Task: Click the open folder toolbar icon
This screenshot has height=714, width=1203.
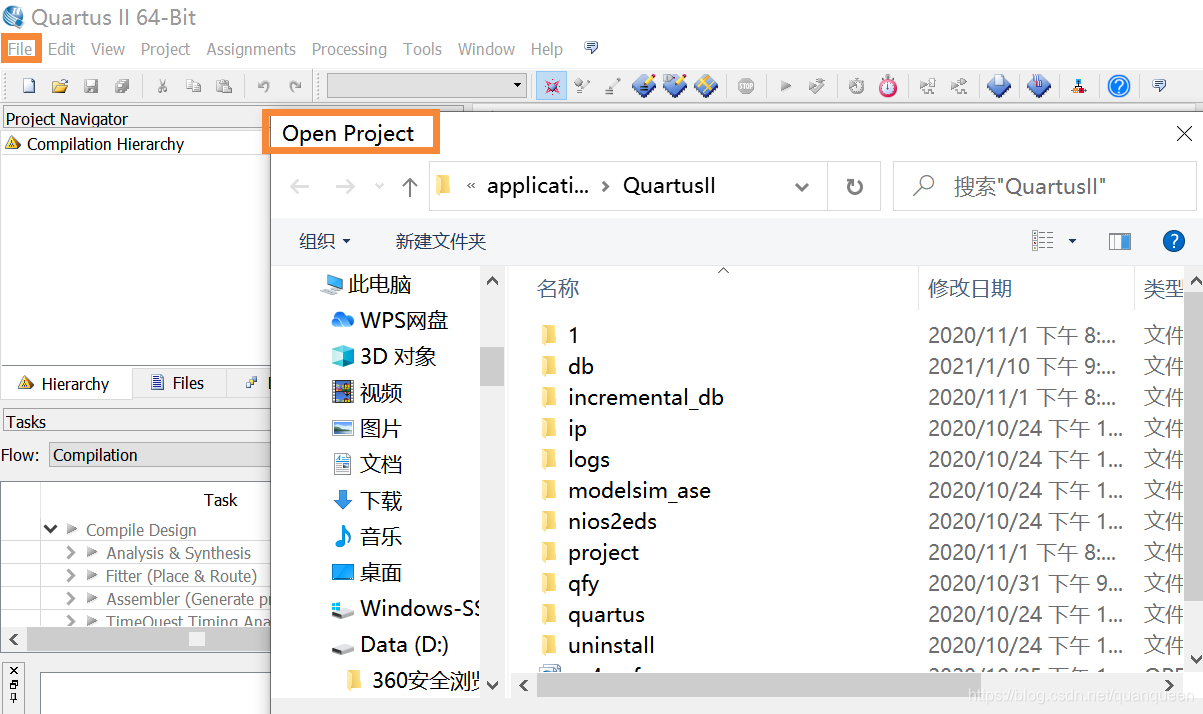Action: (x=60, y=86)
